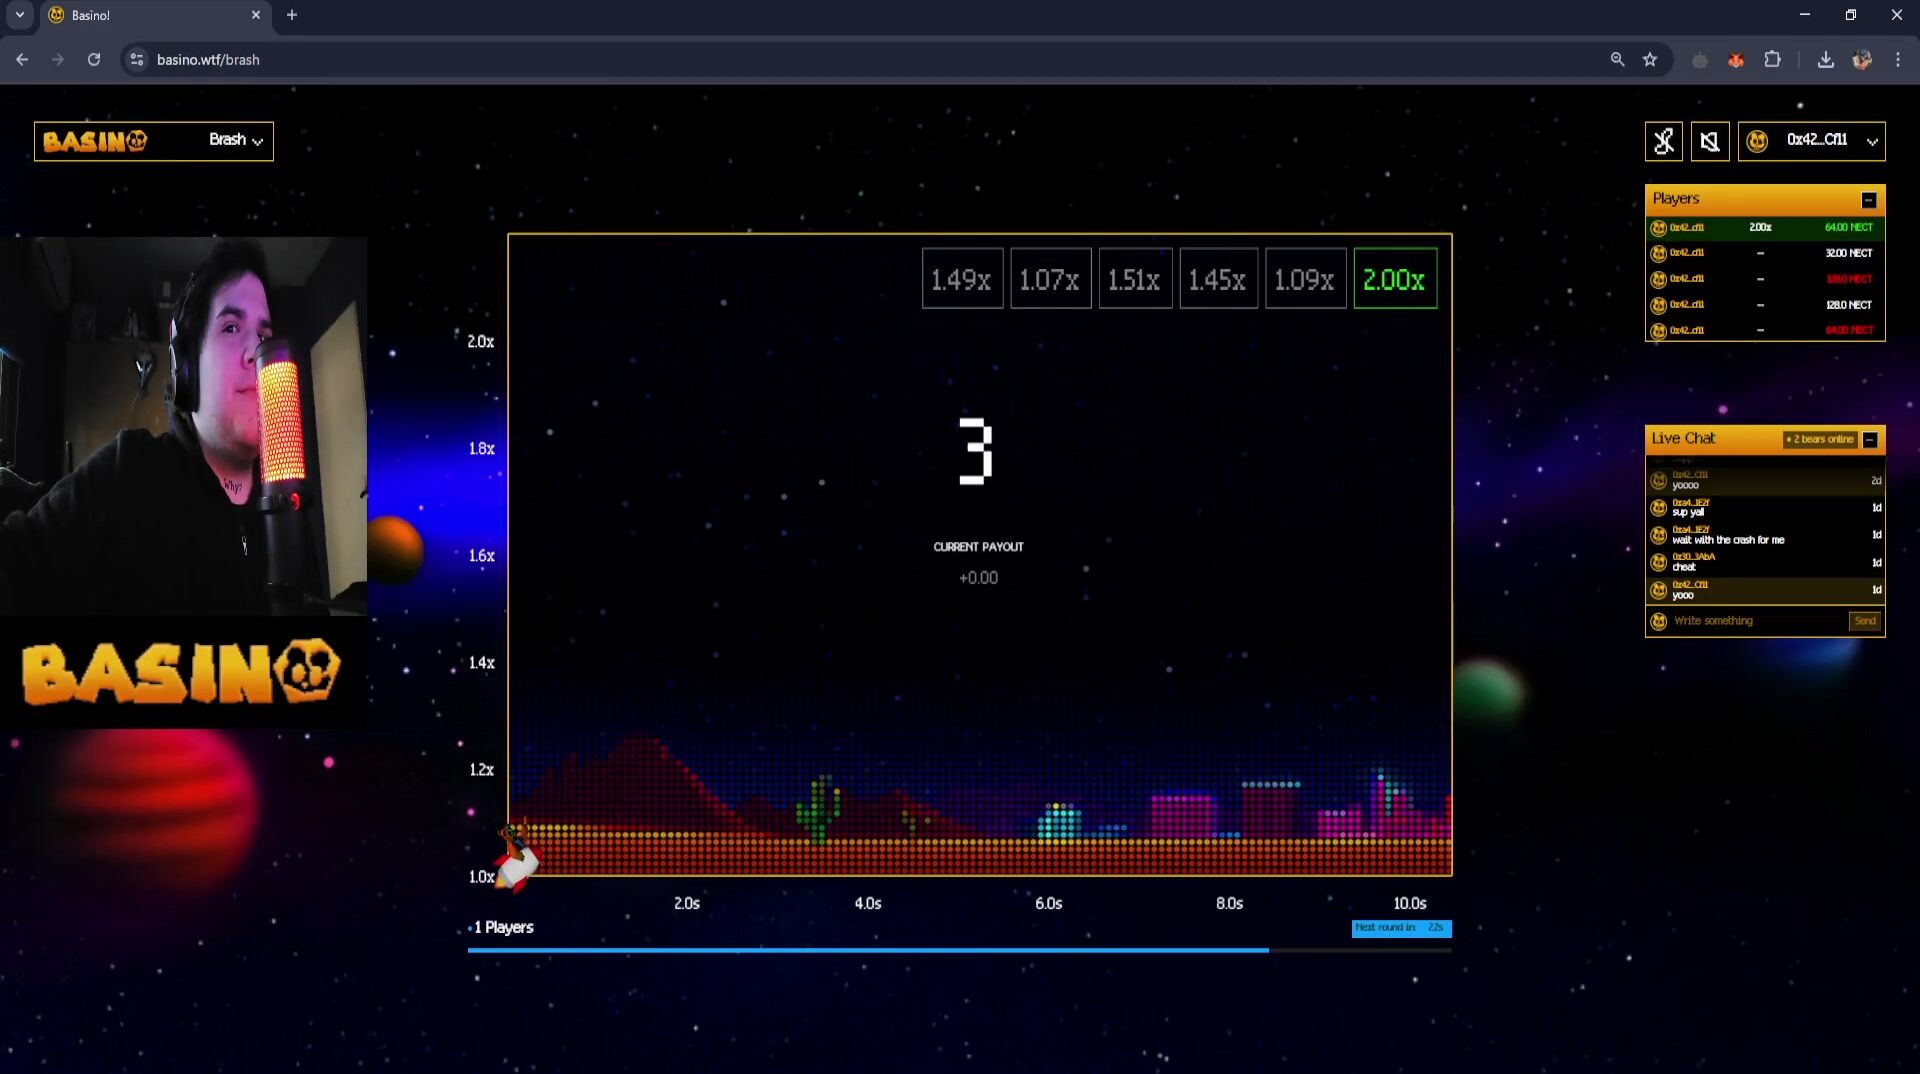1920x1074 pixels.
Task: Open the Brash game selector dropdown
Action: coord(236,140)
